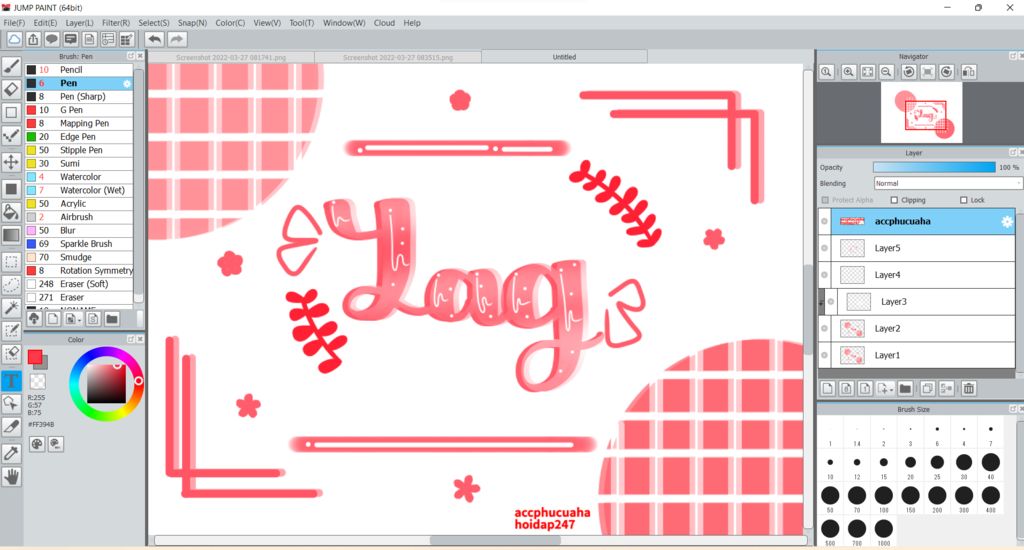The width and height of the screenshot is (1024, 550).
Task: Select the Eyedropper tool
Action: (11, 453)
